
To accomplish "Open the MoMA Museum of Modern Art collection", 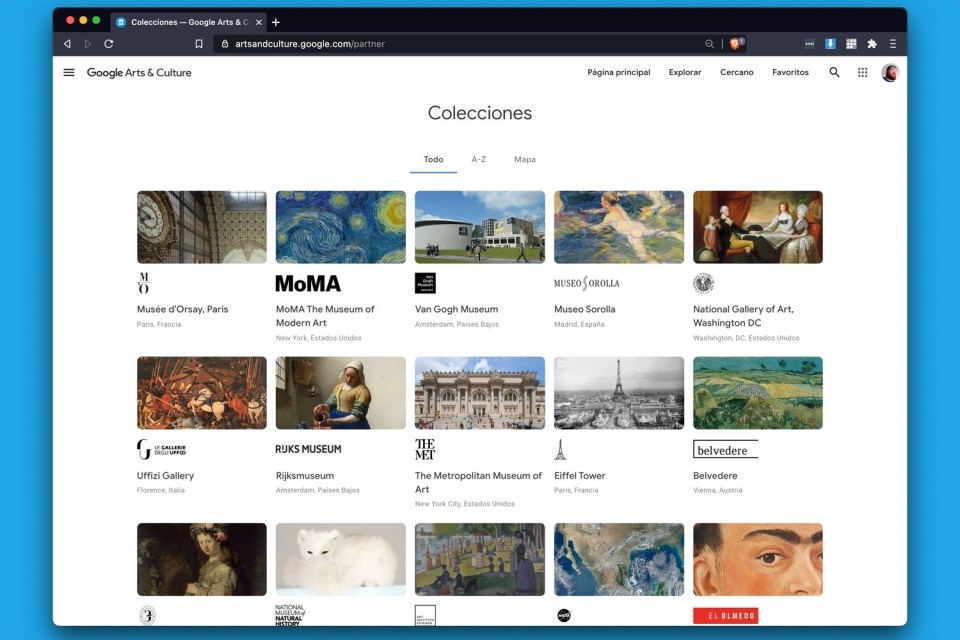I will click(340, 227).
